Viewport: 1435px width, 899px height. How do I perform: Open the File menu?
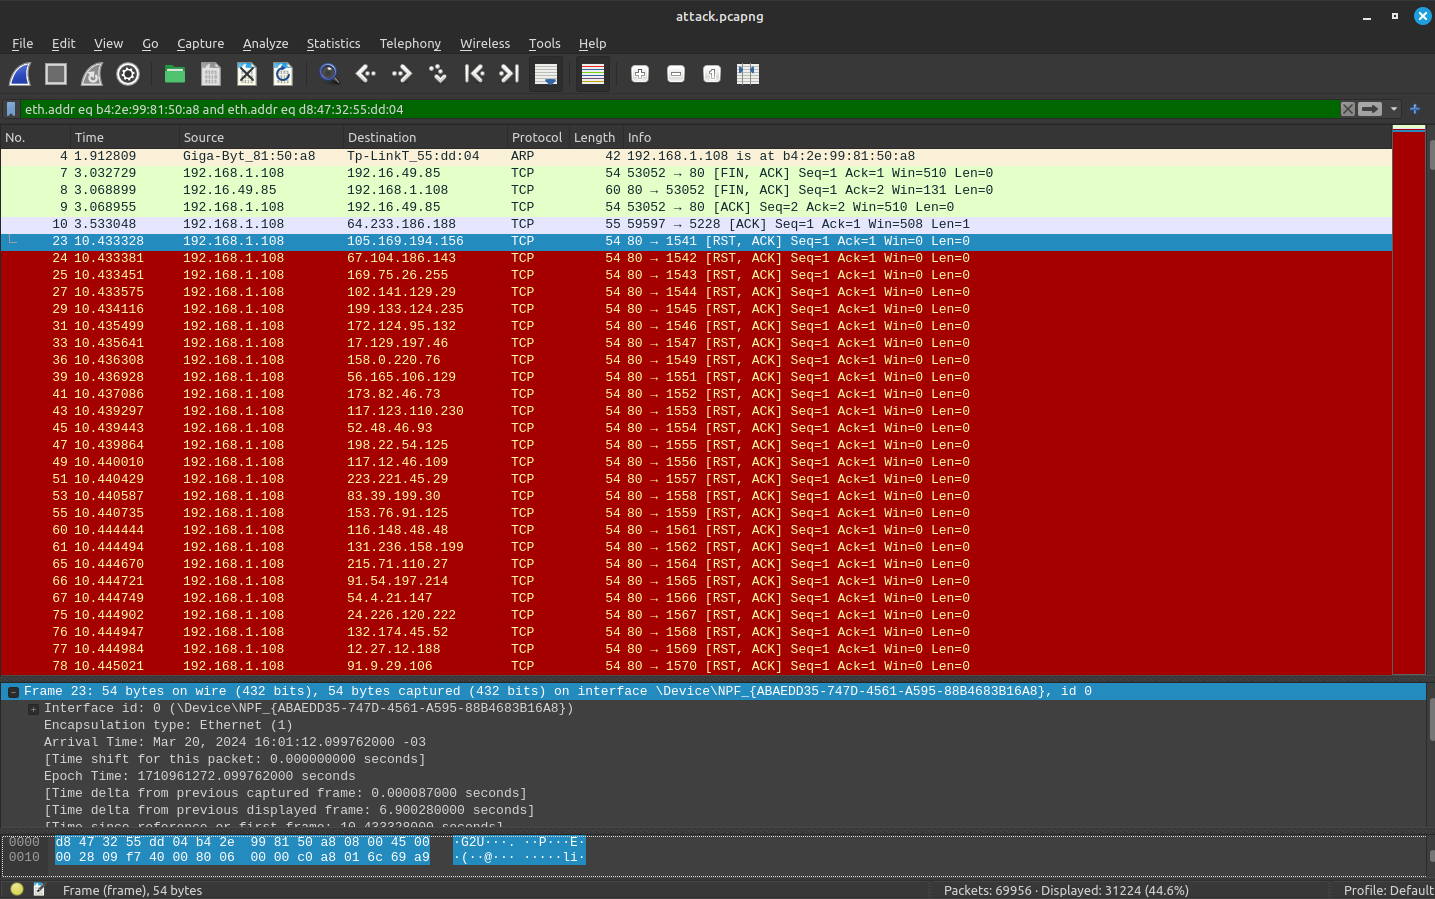(22, 43)
